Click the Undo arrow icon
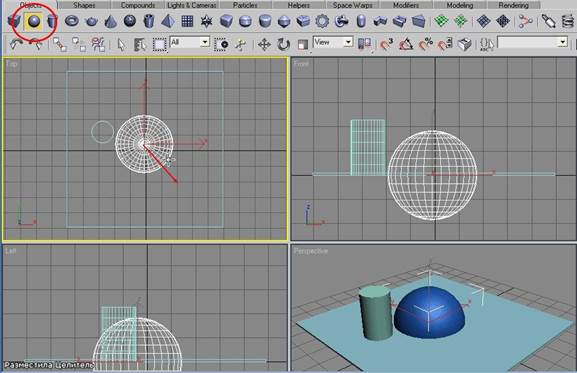 [16, 45]
